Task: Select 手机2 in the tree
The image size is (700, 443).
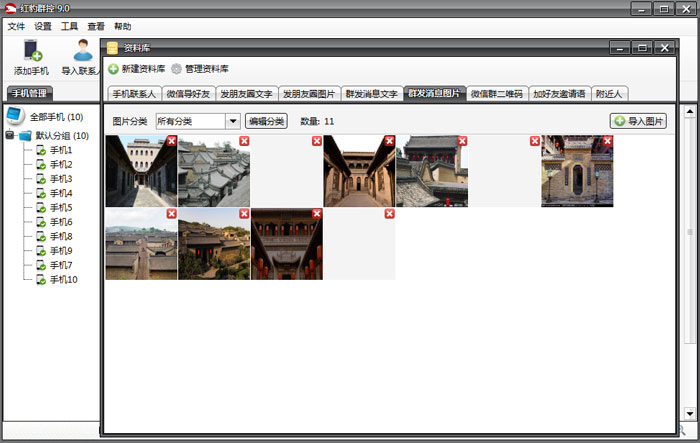Action: pyautogui.click(x=61, y=164)
